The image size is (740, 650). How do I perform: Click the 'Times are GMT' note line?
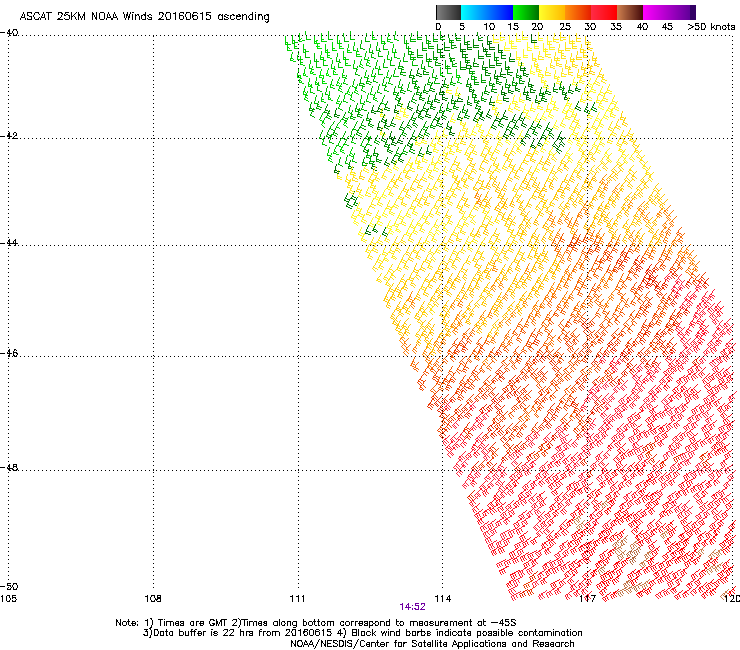pos(316,623)
